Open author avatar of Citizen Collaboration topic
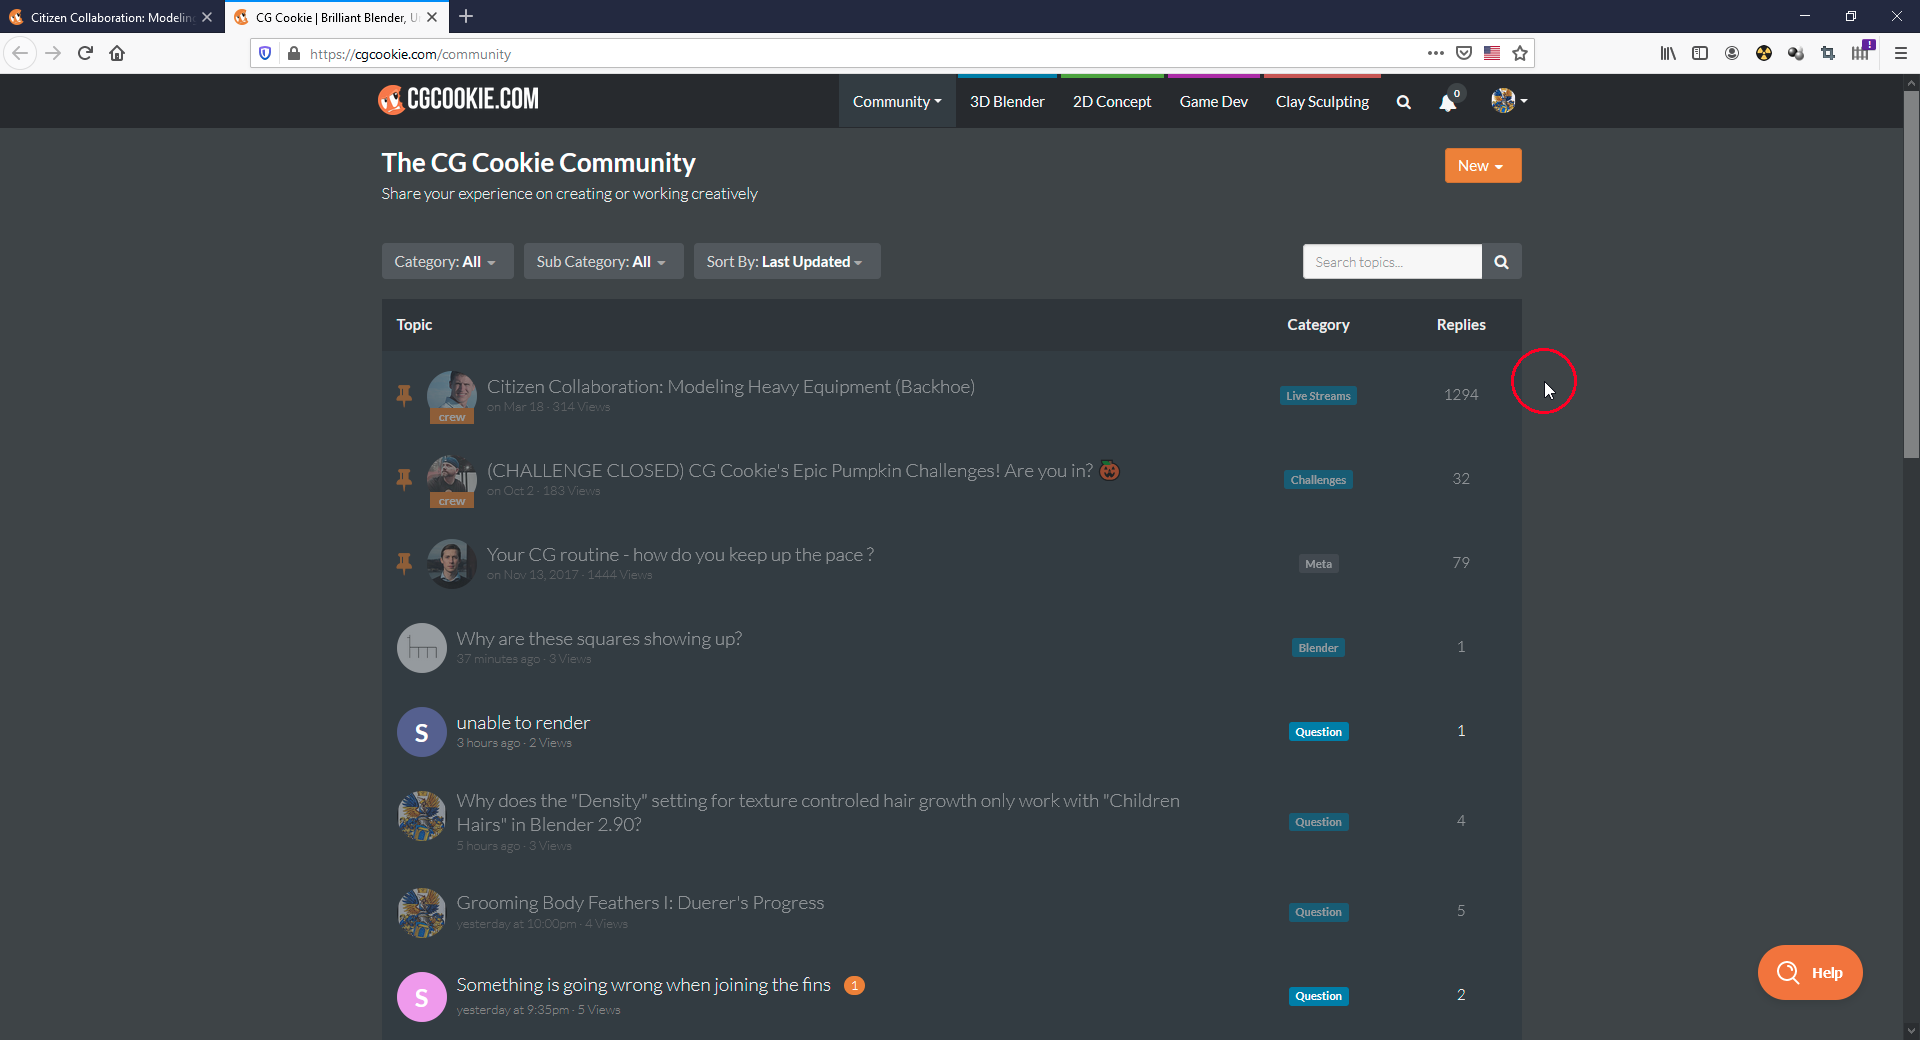Screen dimensions: 1920x1040 click(x=452, y=396)
